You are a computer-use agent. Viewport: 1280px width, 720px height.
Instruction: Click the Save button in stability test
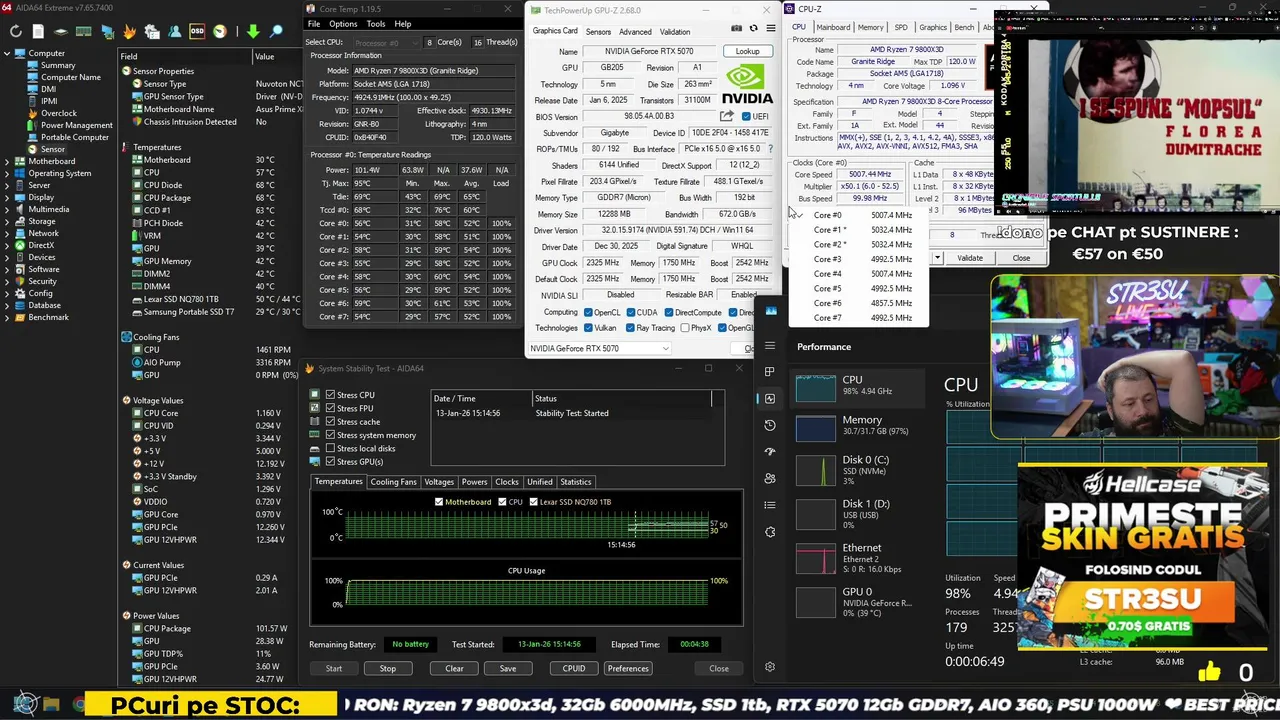tap(508, 668)
